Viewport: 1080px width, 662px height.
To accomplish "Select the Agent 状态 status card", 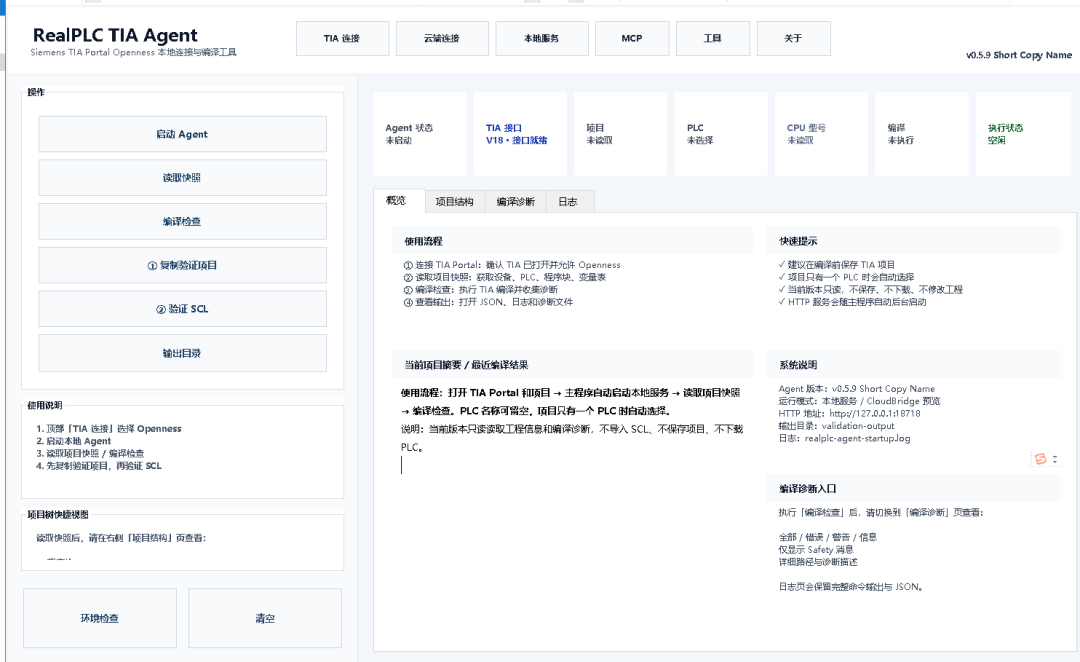I will (419, 134).
